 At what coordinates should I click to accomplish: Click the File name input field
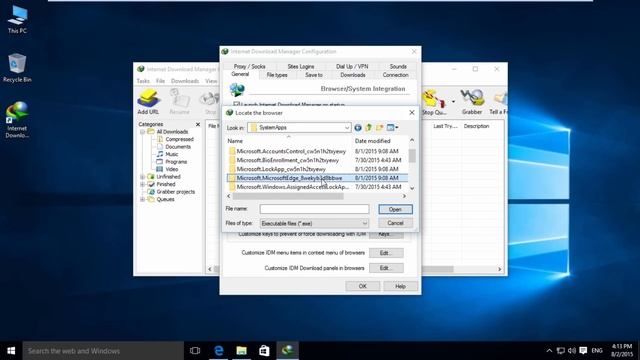314,209
